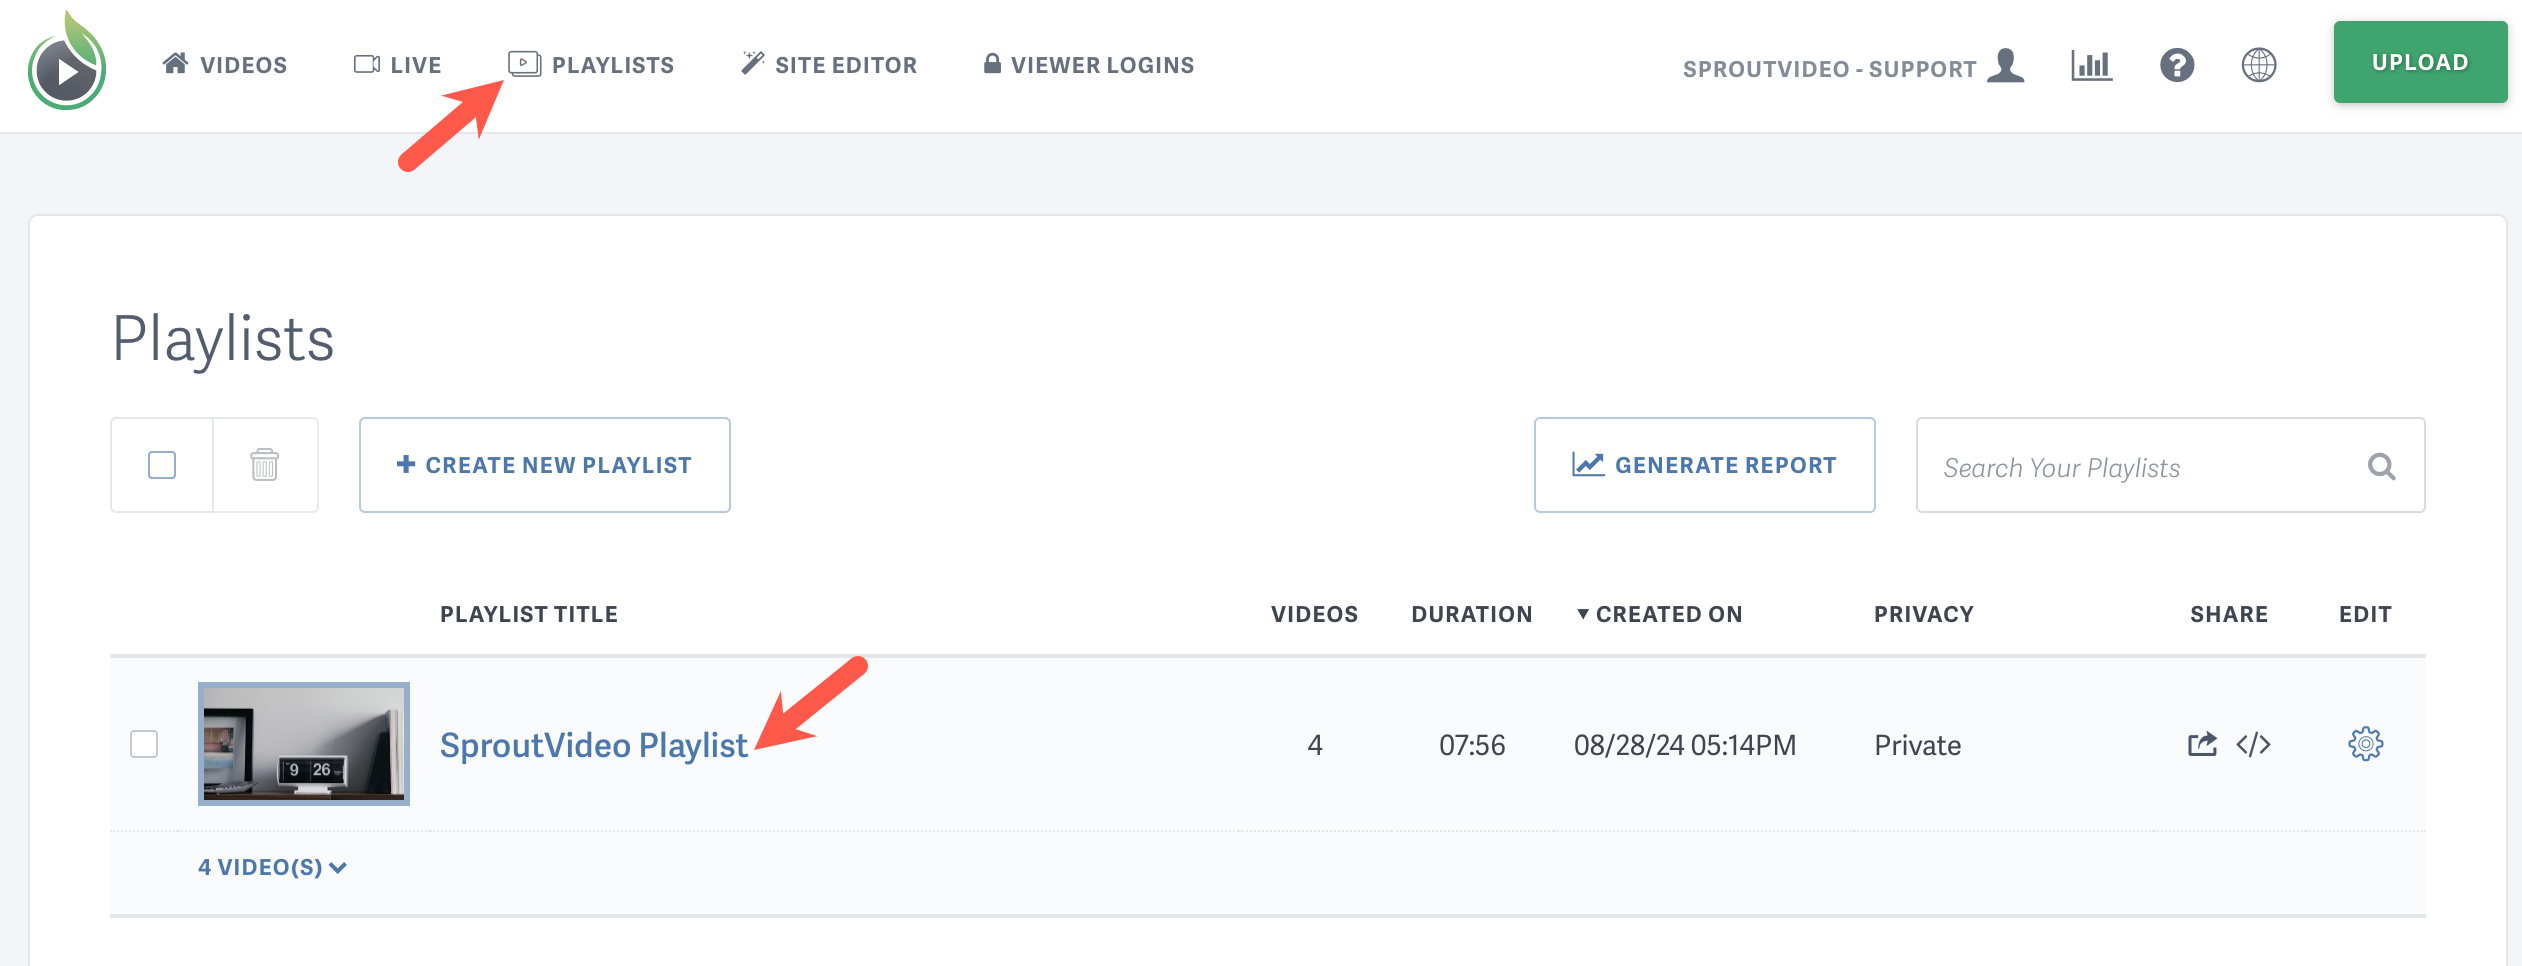Viewport: 2522px width, 966px height.
Task: Check the select-all playlists checkbox
Action: (161, 464)
